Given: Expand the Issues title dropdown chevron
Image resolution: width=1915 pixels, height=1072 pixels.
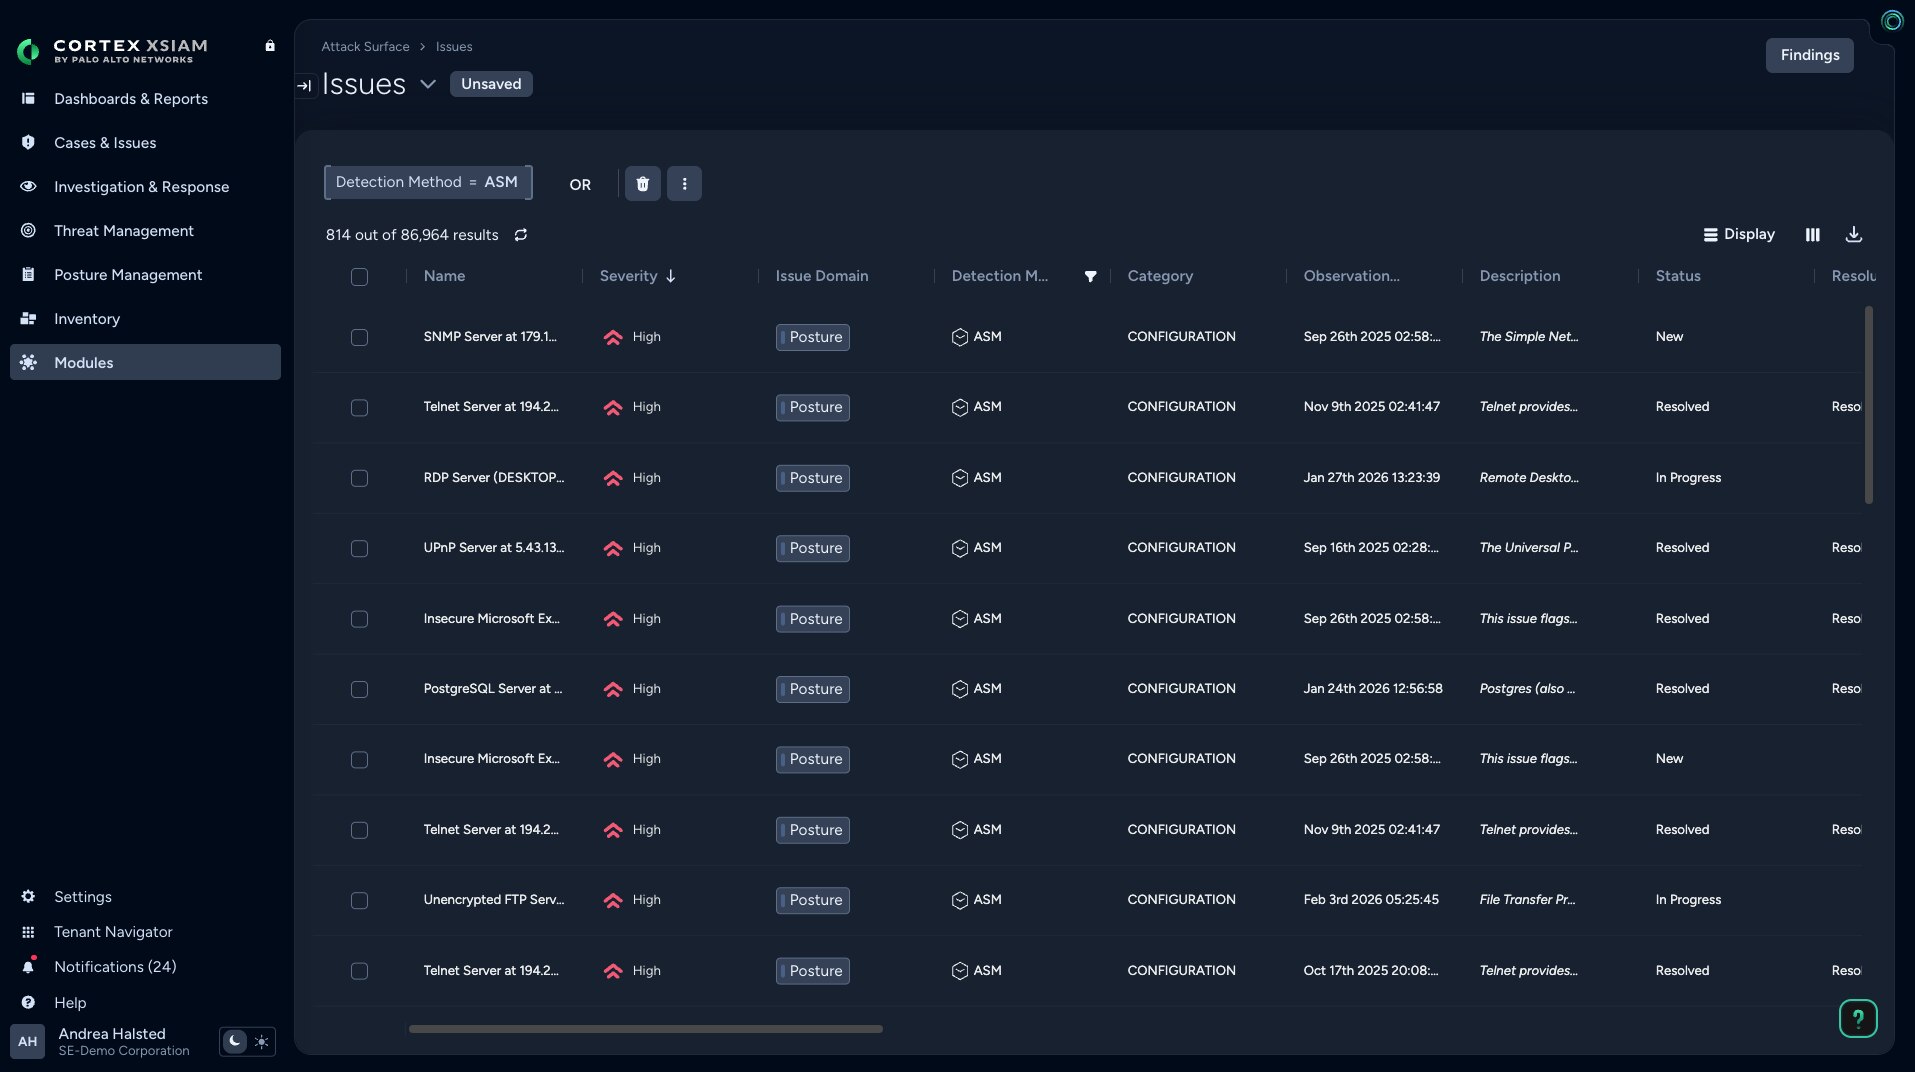Looking at the screenshot, I should (x=428, y=84).
